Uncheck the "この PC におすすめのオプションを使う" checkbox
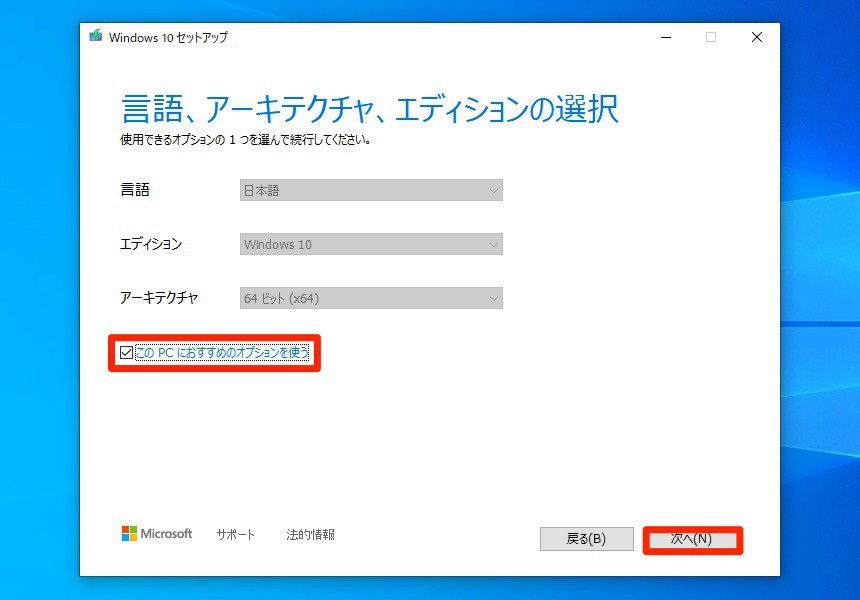Screen dimensions: 860x600 [x=126, y=352]
